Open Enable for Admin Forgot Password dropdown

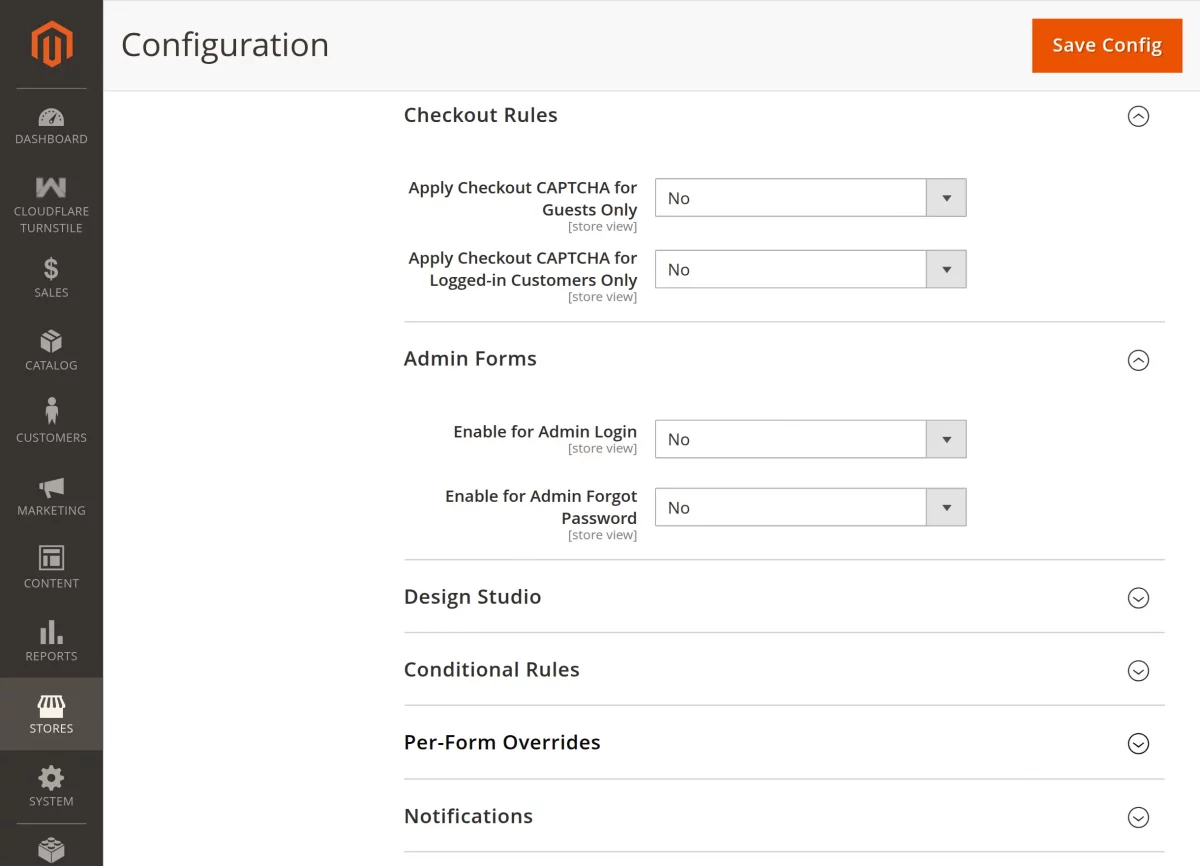click(x=810, y=507)
